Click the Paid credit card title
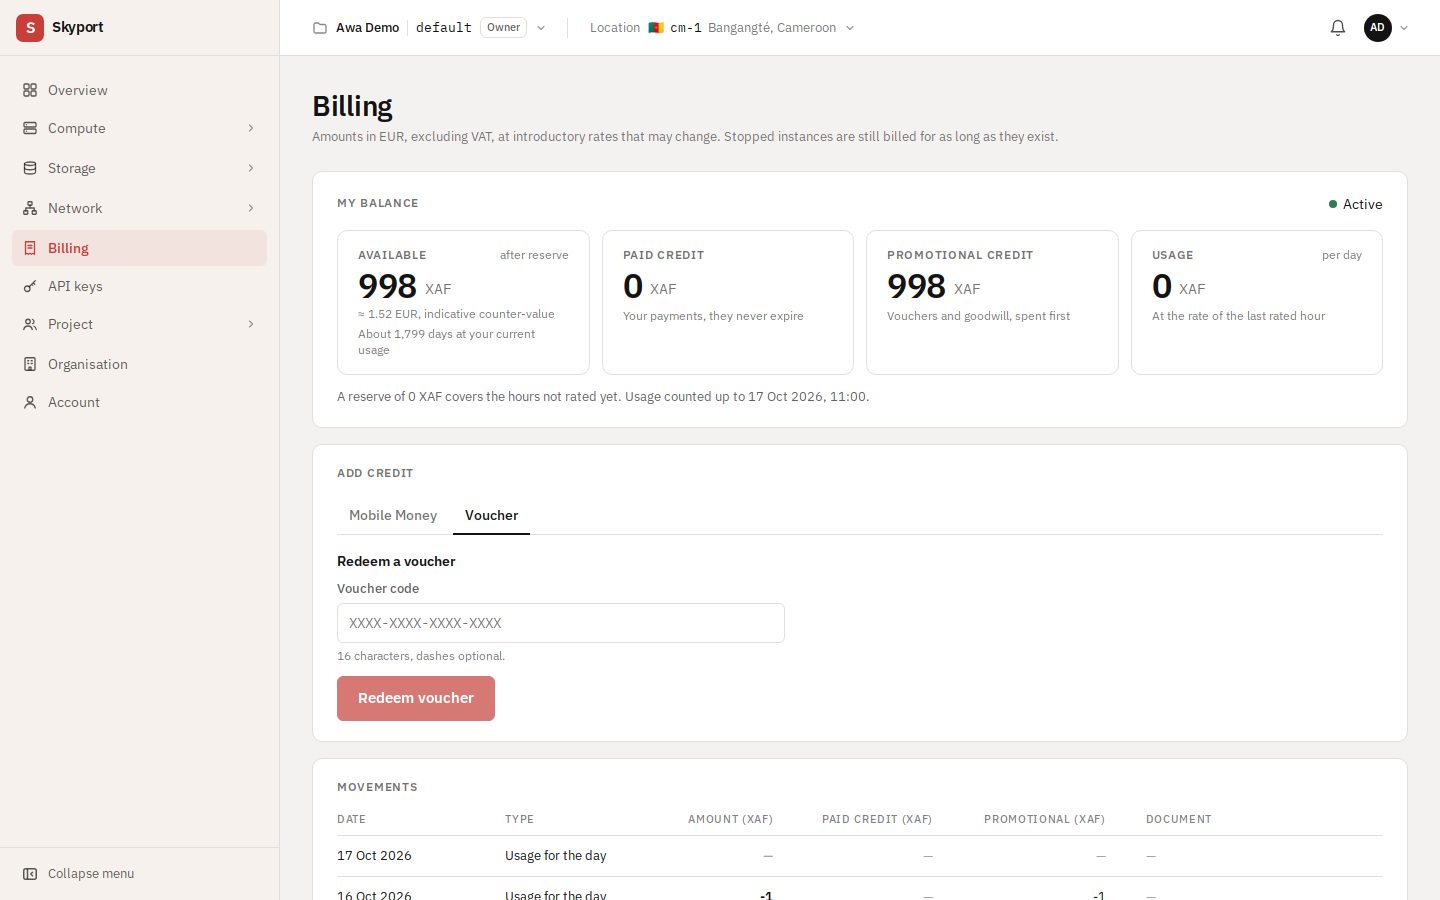1440x900 pixels. point(664,255)
